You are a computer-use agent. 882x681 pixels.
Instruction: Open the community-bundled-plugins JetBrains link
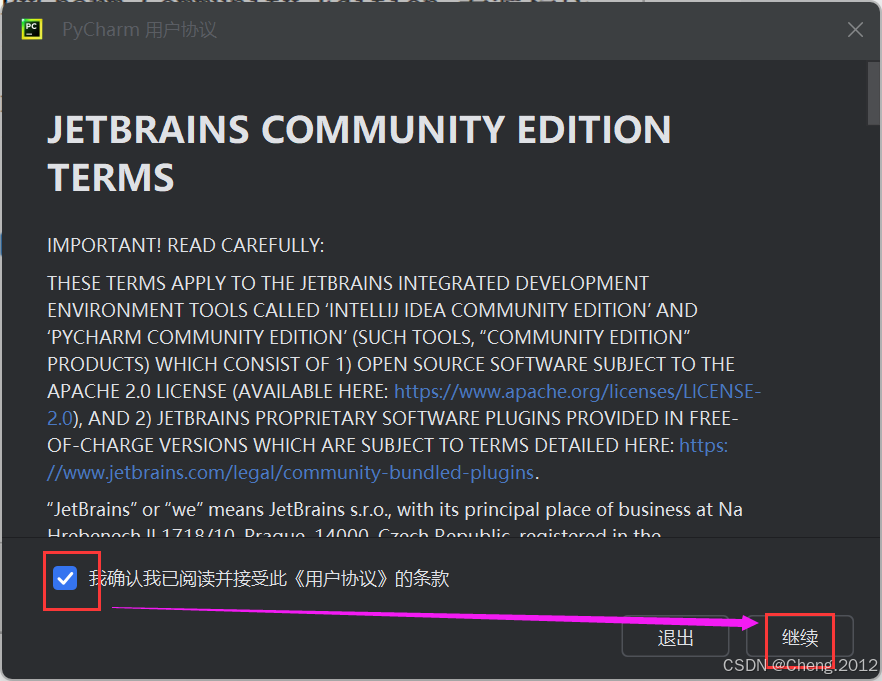(290, 472)
